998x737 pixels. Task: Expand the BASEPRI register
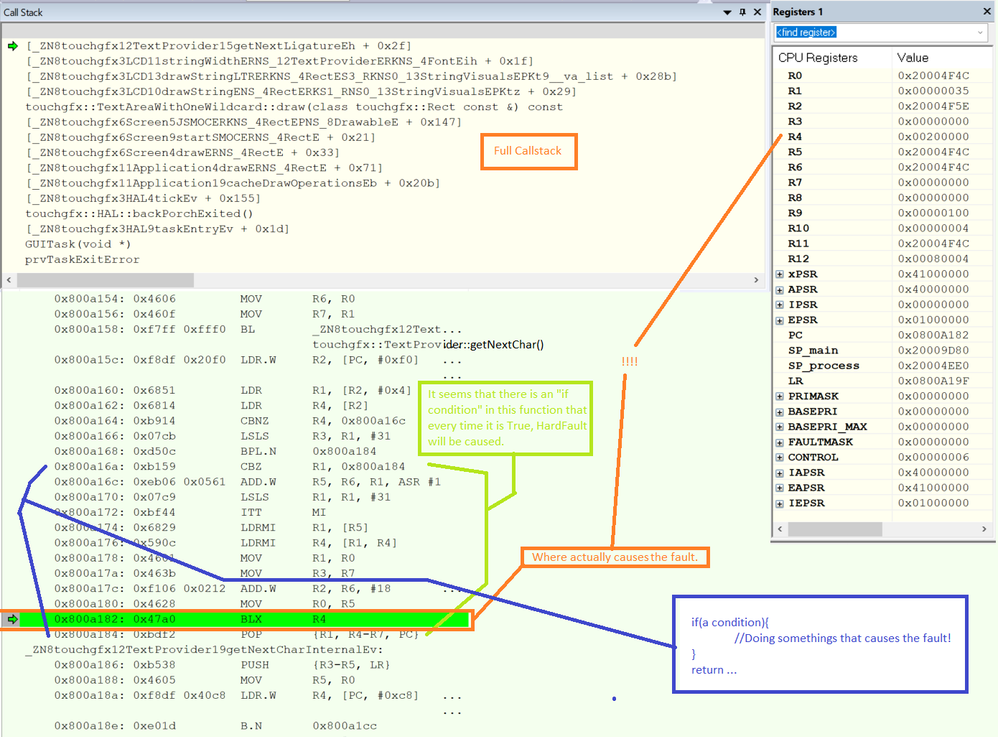[x=780, y=412]
